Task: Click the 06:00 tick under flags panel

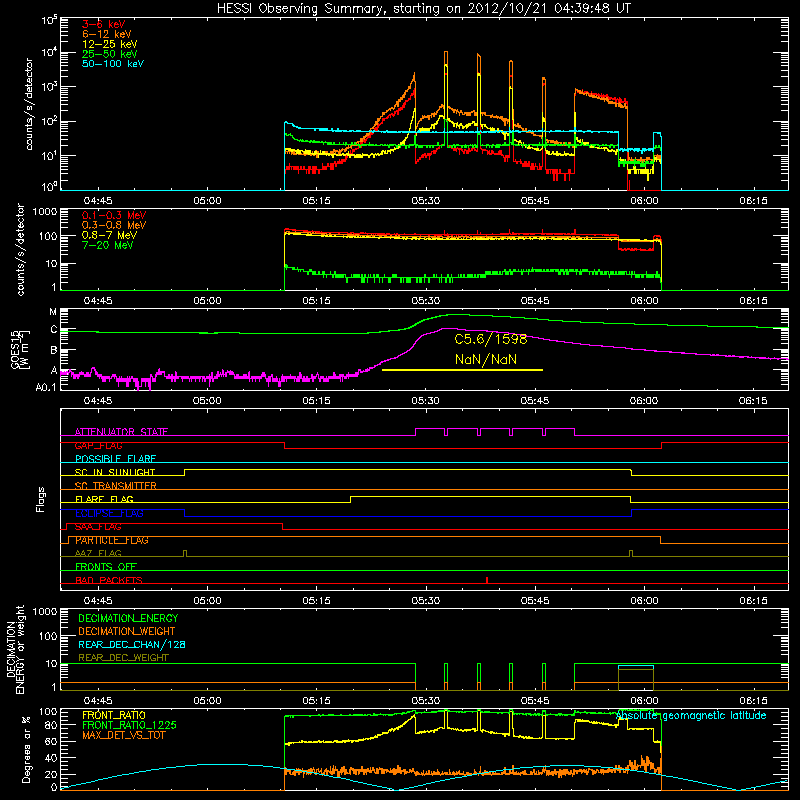Action: coord(644,601)
